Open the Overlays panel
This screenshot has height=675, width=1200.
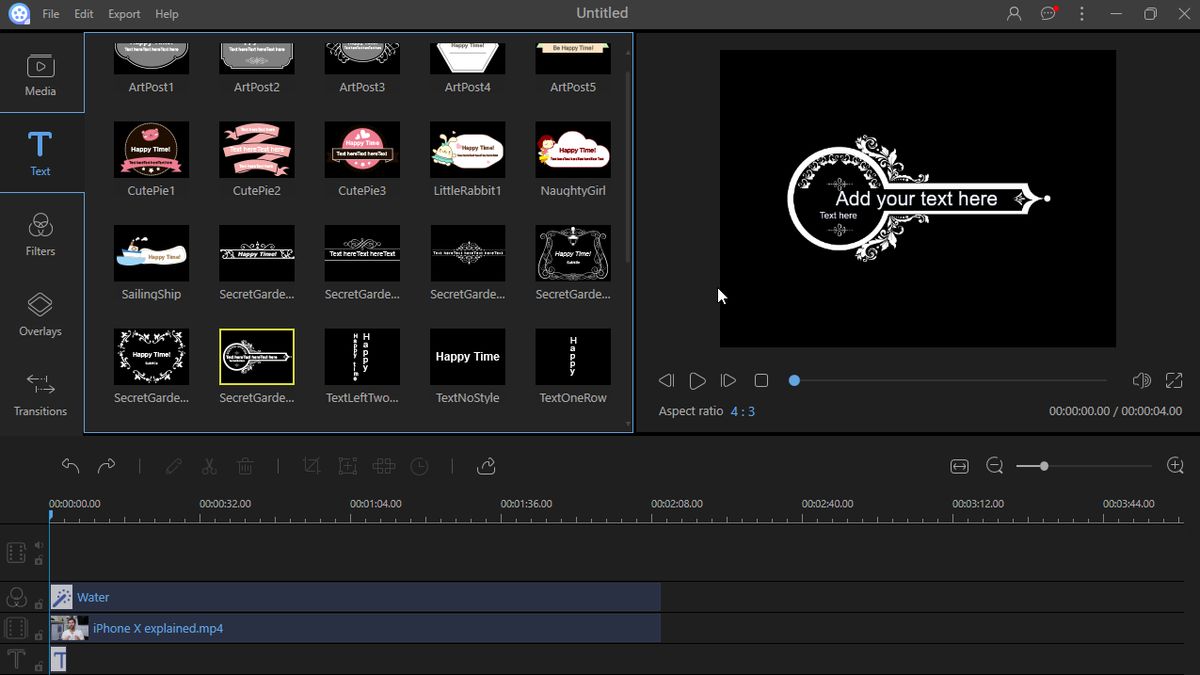point(40,314)
